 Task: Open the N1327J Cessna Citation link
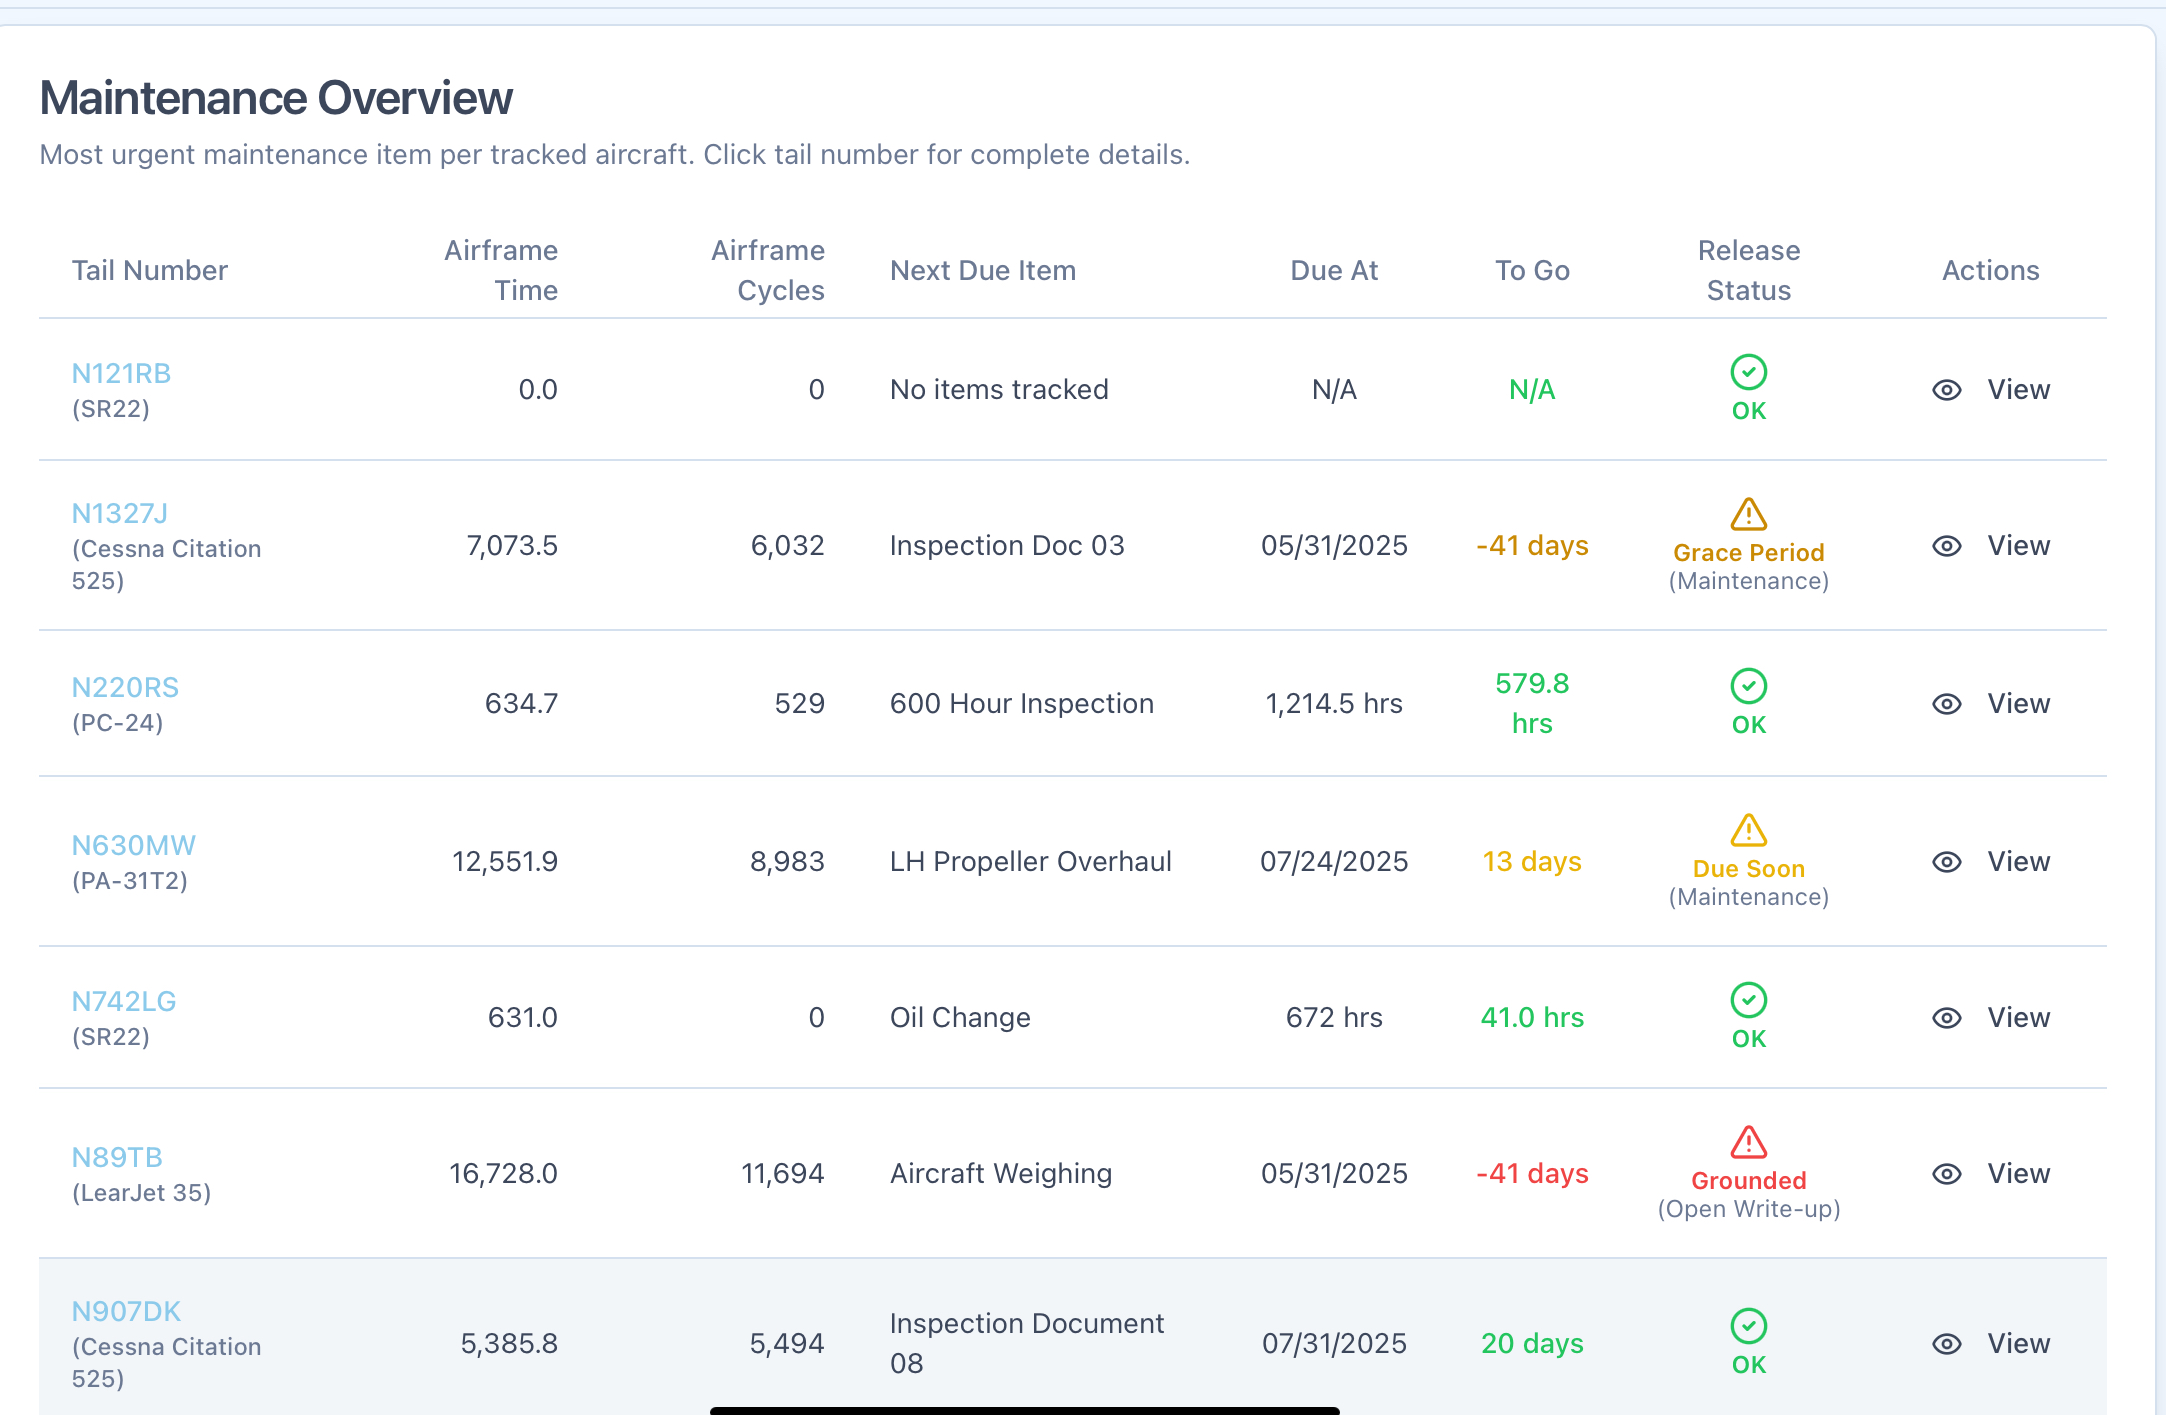[x=119, y=514]
